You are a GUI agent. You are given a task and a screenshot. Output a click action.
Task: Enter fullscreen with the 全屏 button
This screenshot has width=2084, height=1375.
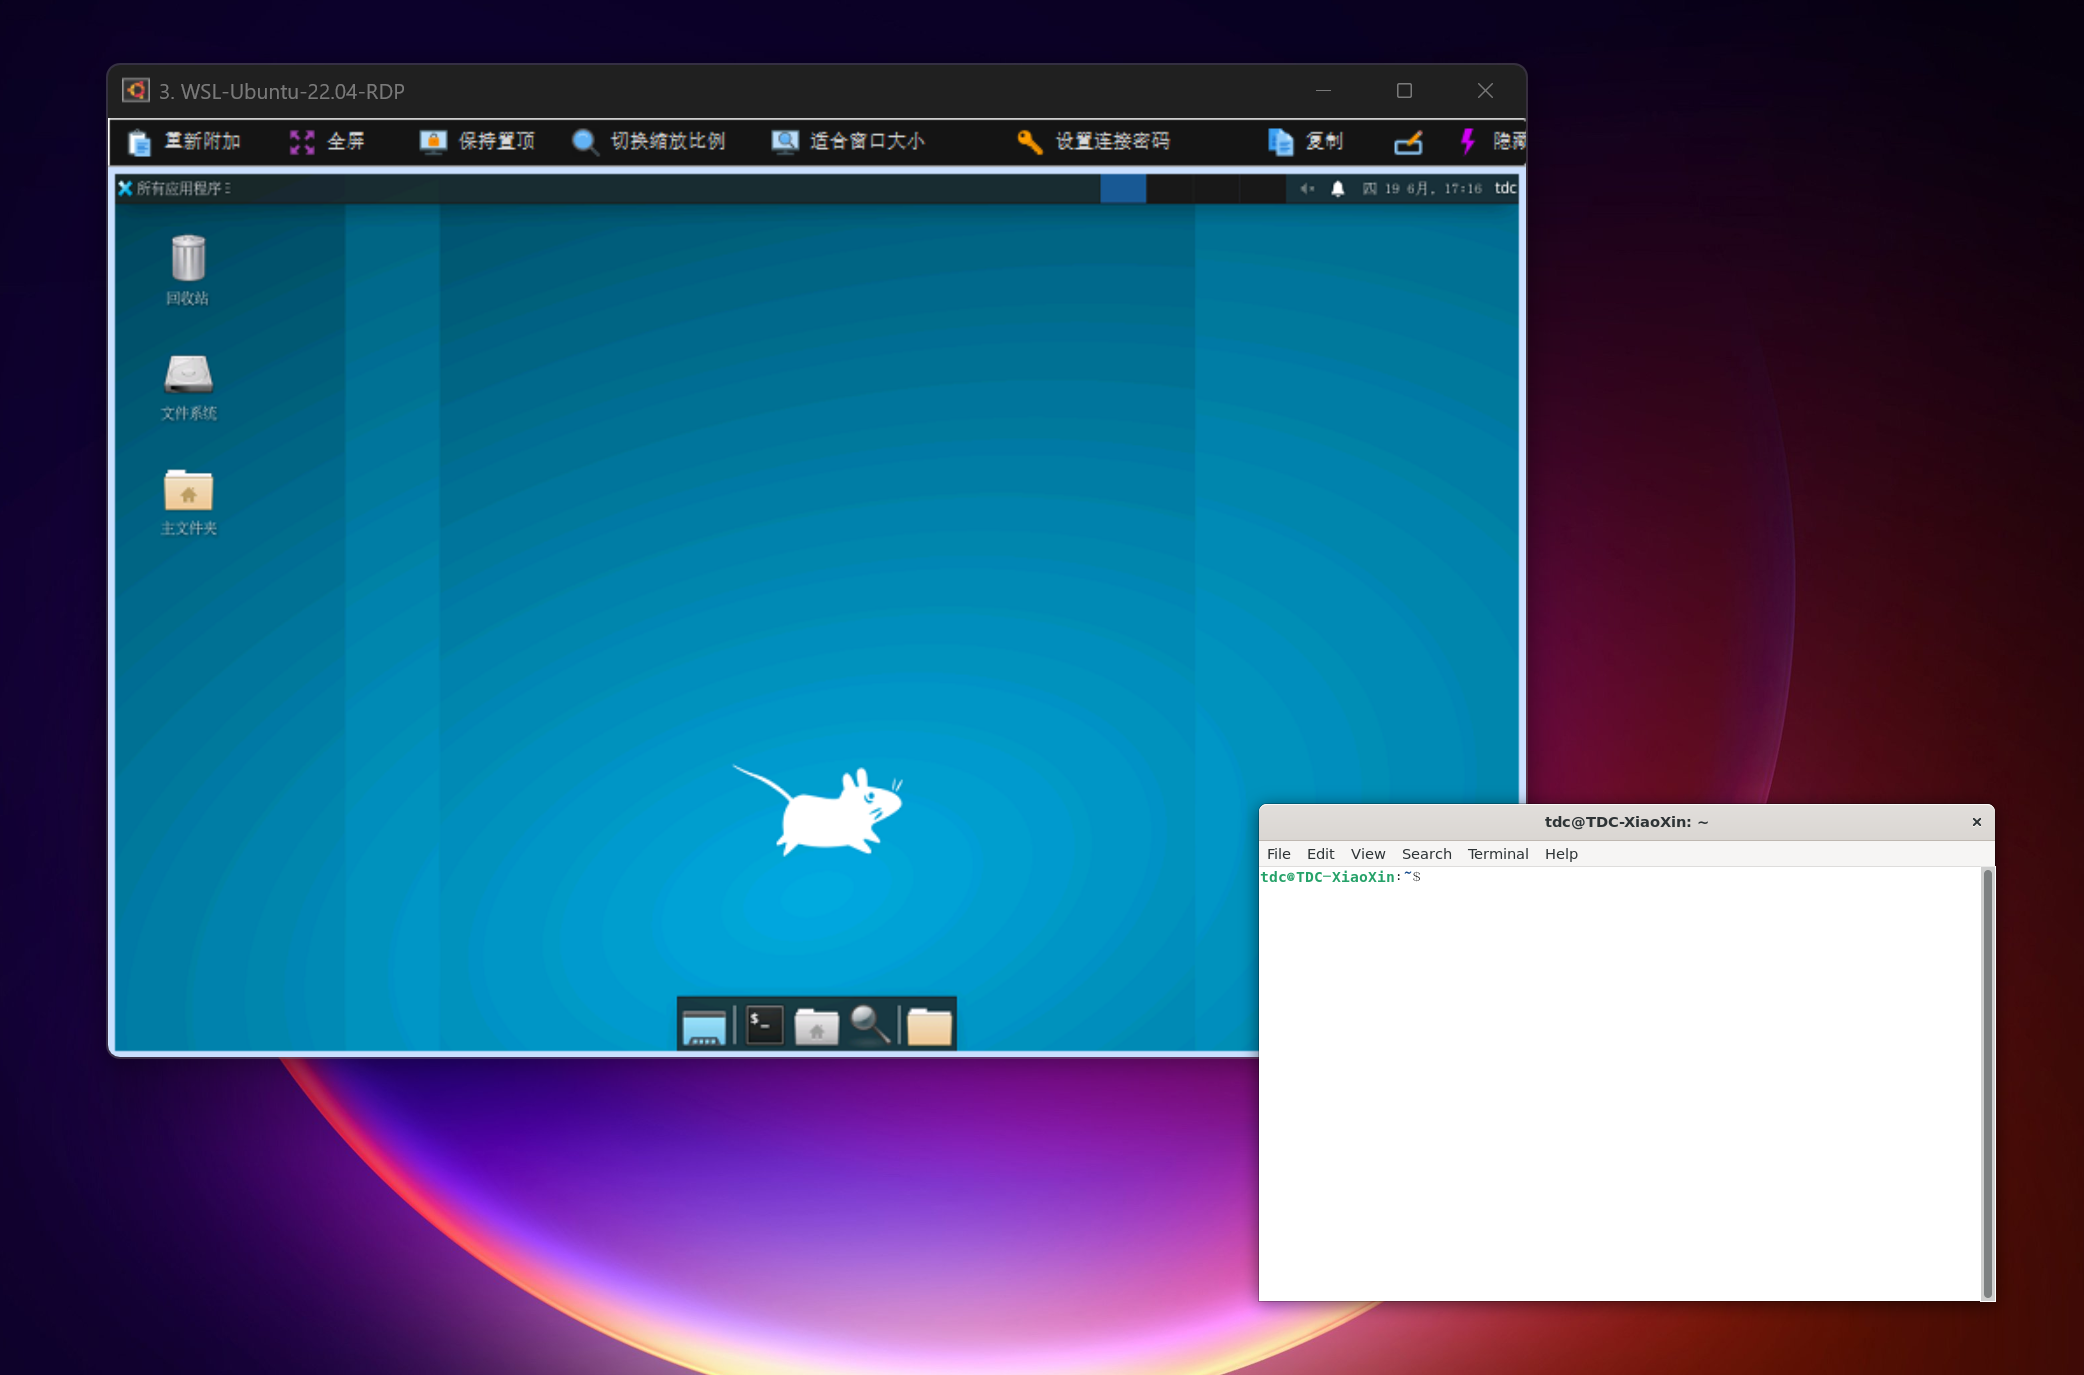tap(327, 142)
